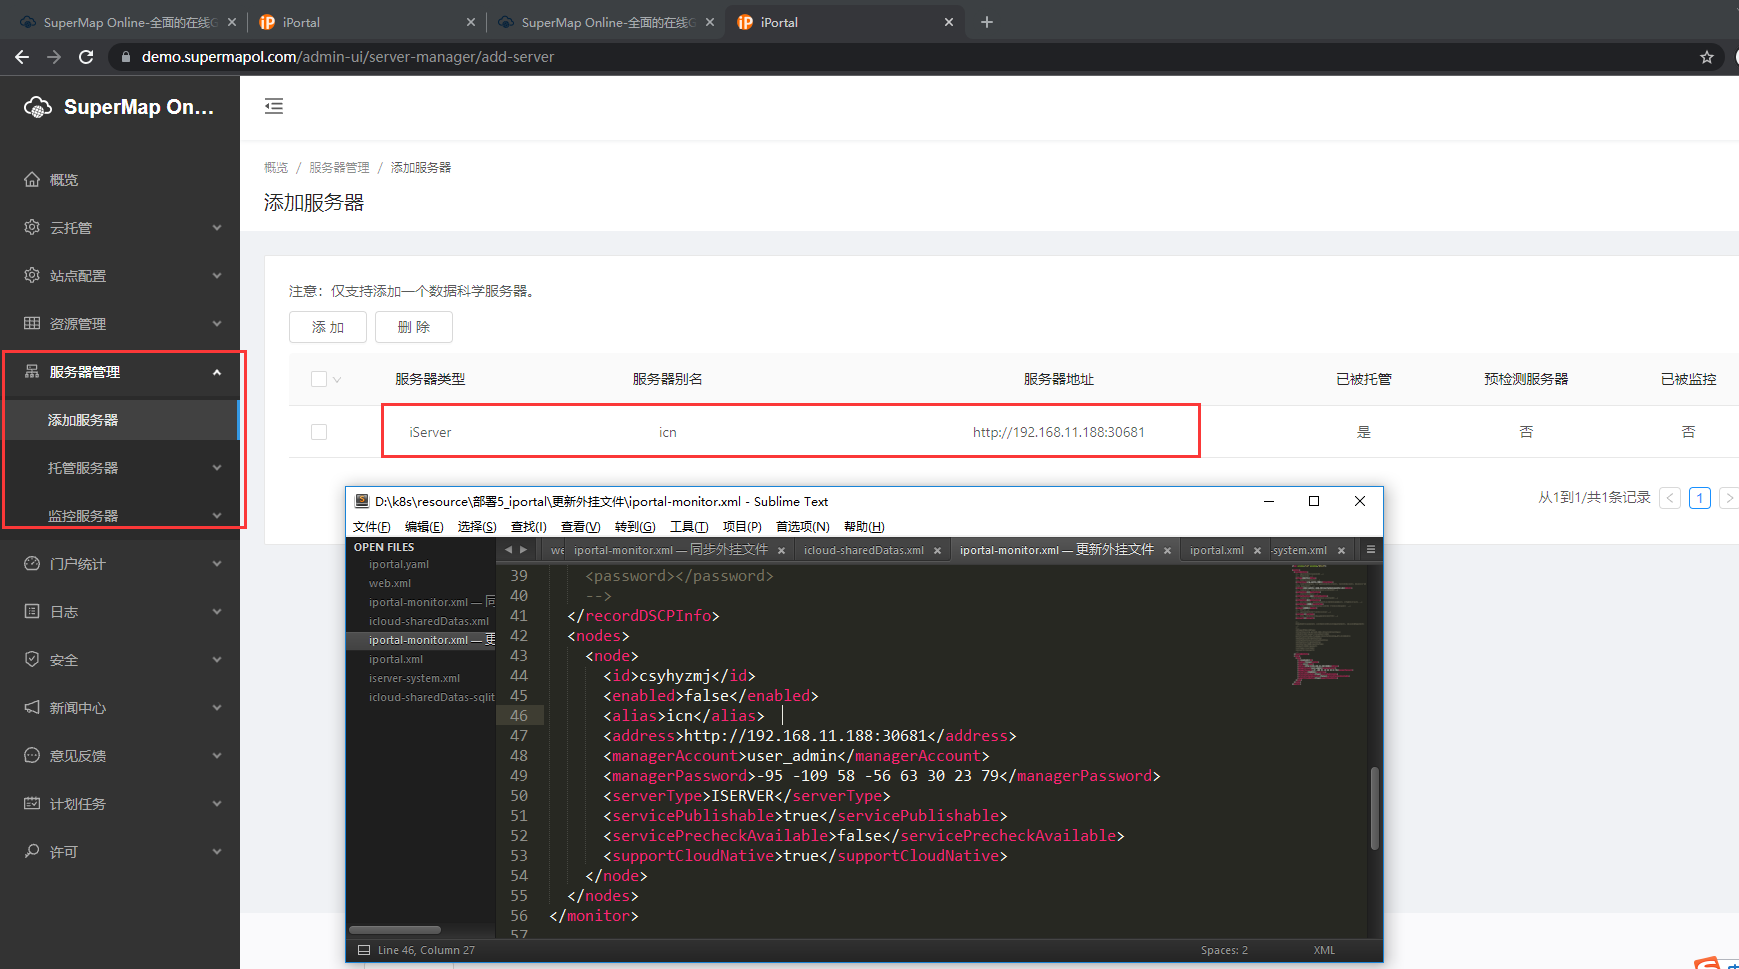Click the add (添加) button
This screenshot has width=1739, height=969.
click(x=327, y=327)
